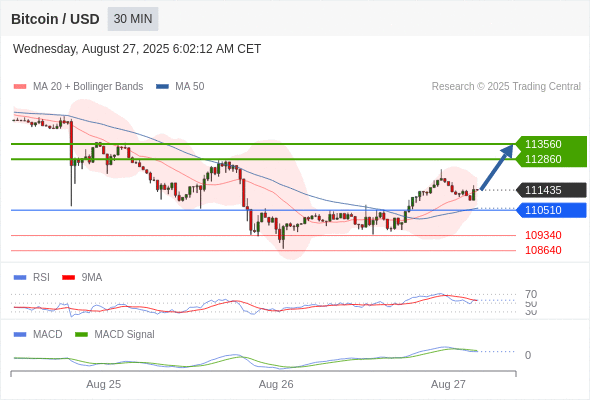Viewport: 590px width, 400px height.
Task: Click the blue MA 50 legend swatch
Action: coord(162,87)
